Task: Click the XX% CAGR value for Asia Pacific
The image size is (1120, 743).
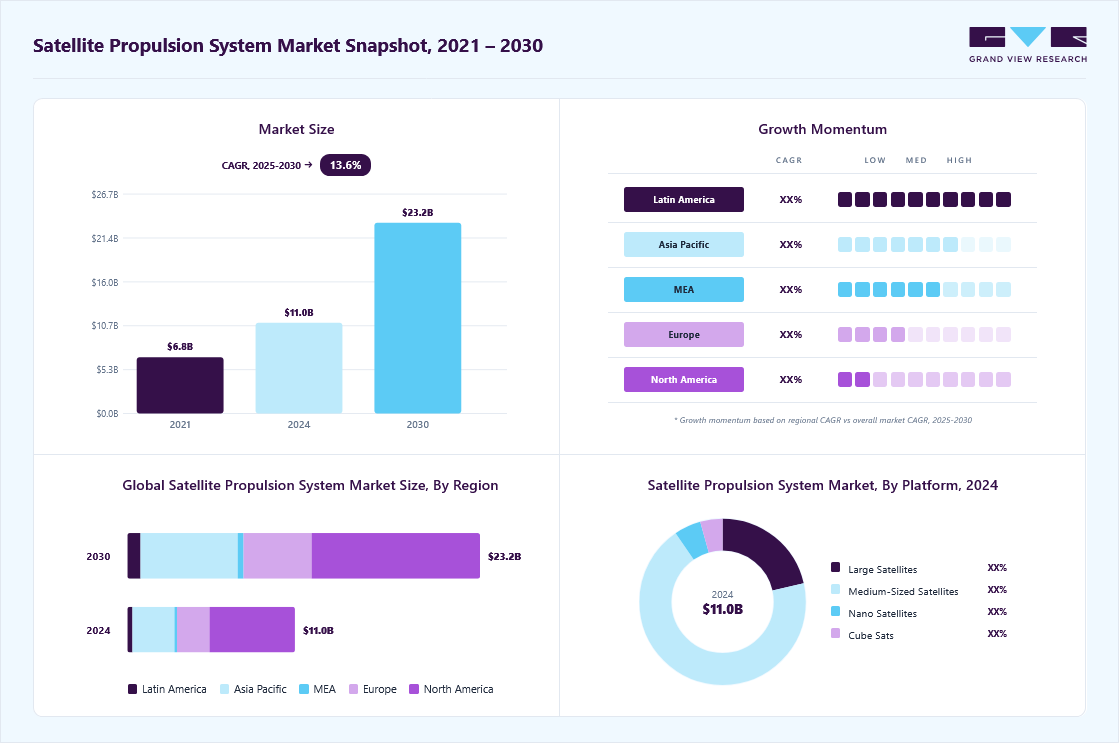Action: [x=791, y=244]
